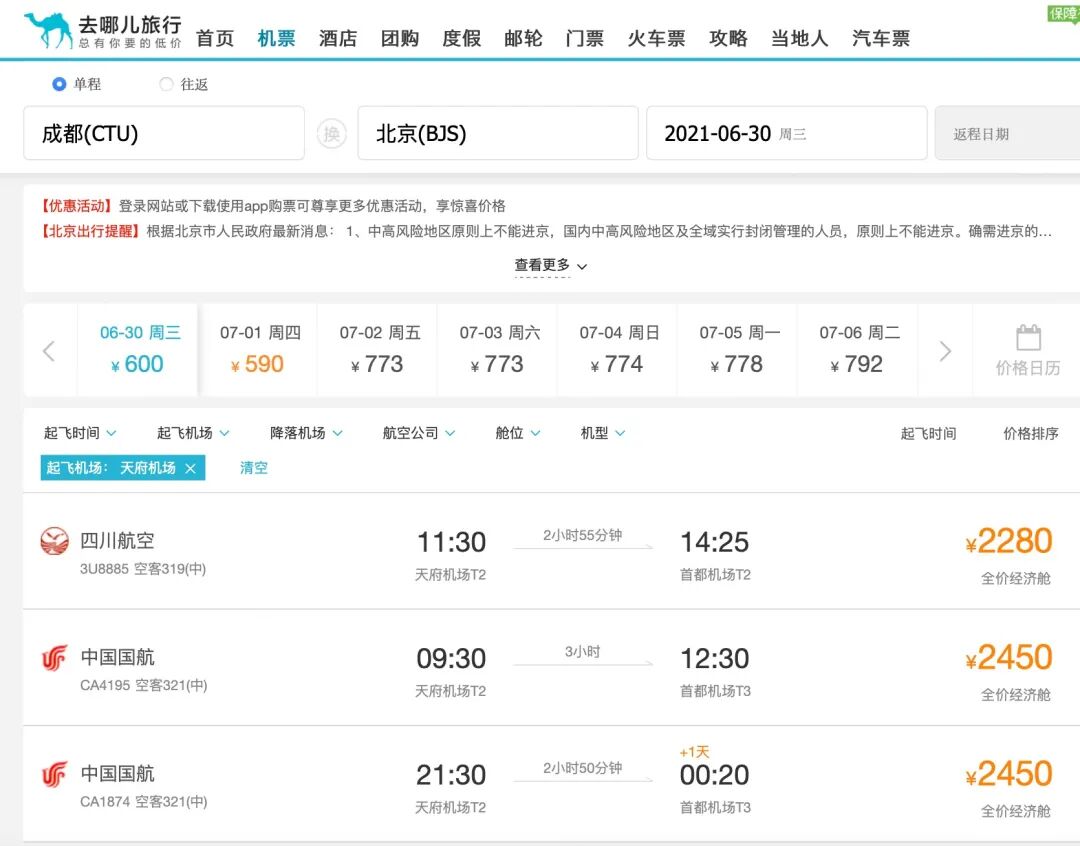This screenshot has height=846, width=1080.
Task: Click the left arrow to see earlier dates
Action: pos(48,349)
